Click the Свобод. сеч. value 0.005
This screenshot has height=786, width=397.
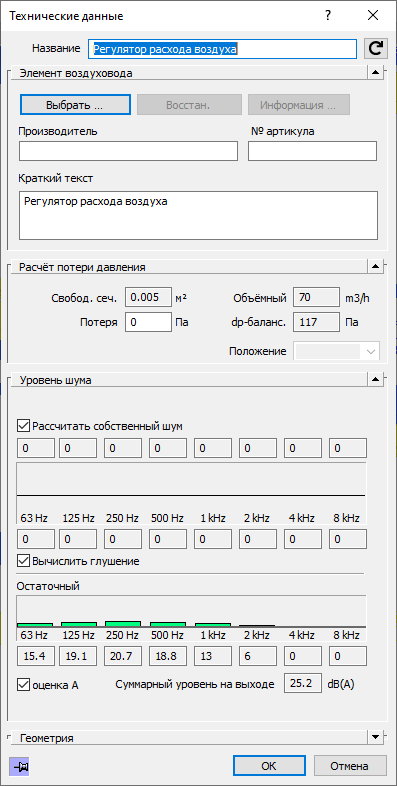point(148,298)
